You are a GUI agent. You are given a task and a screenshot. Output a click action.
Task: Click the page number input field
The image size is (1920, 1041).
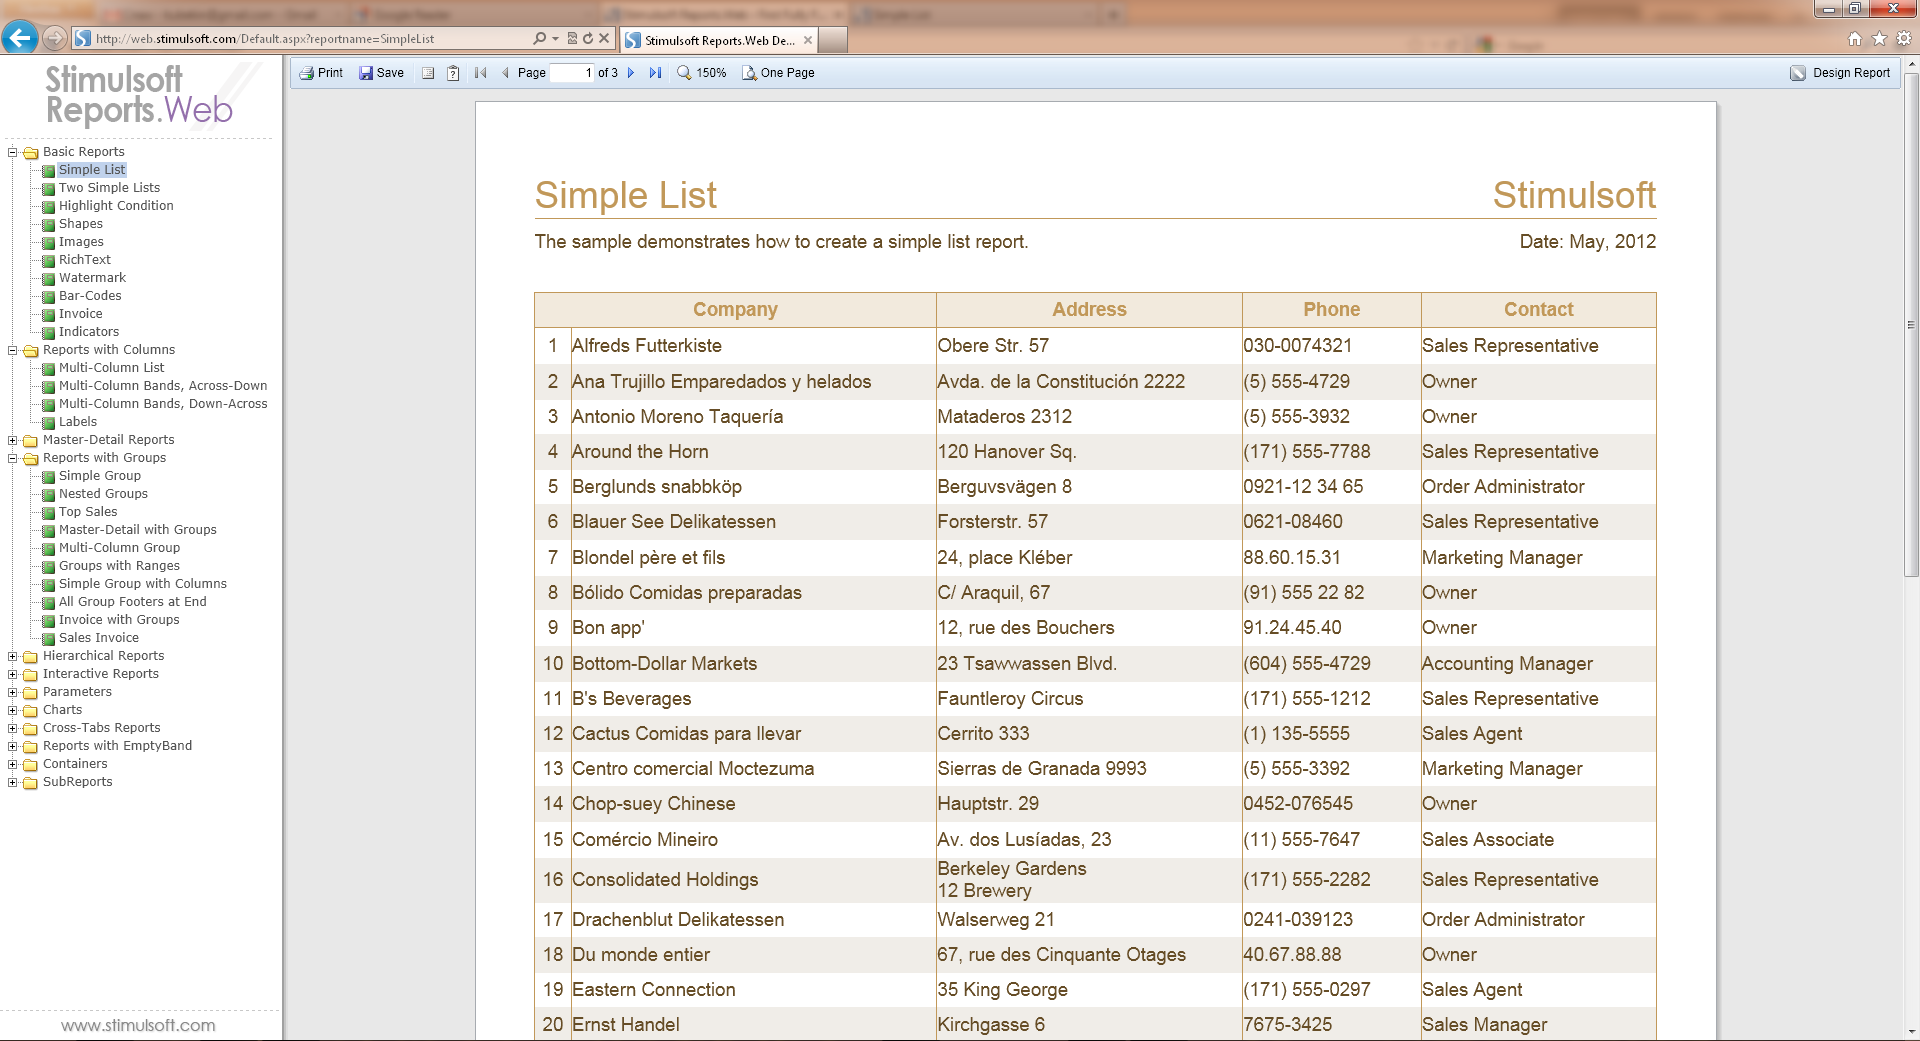pyautogui.click(x=572, y=73)
